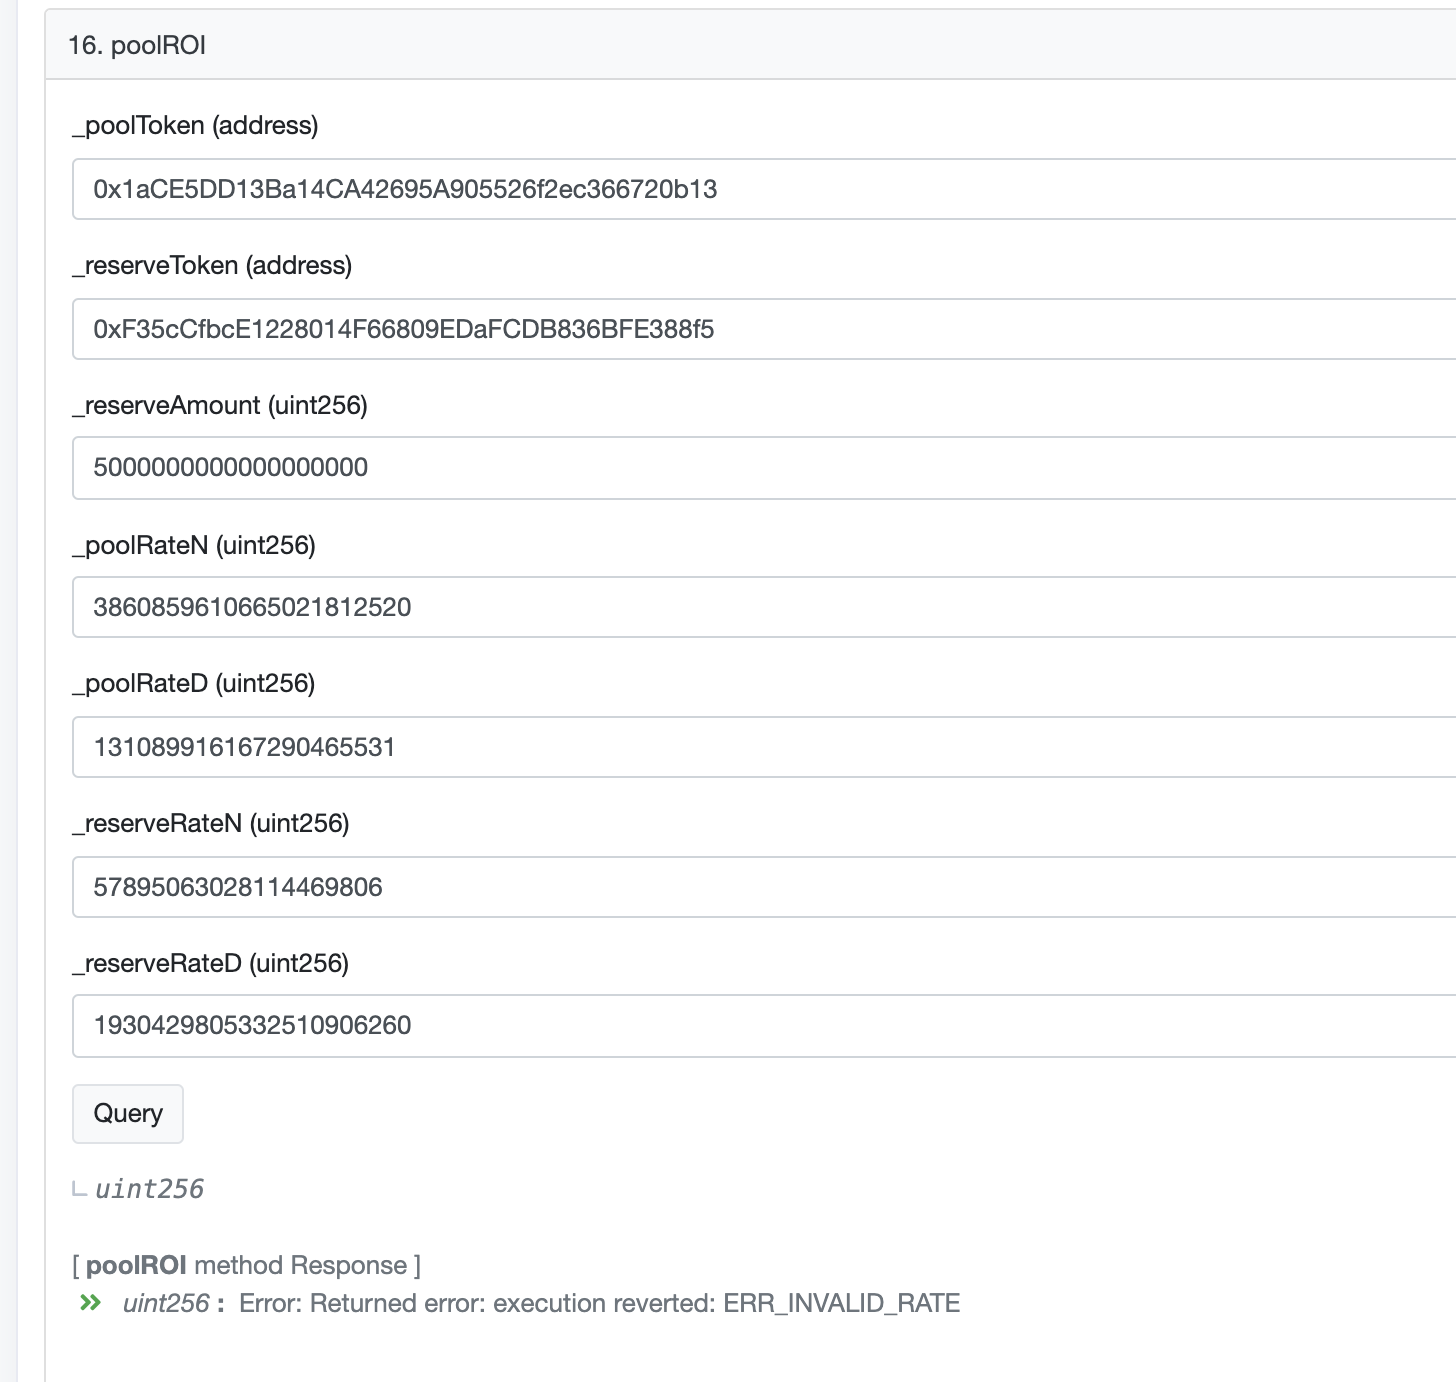Image resolution: width=1456 pixels, height=1382 pixels.
Task: Select the ERR_INVALID_RATE error message text
Action: [843, 1303]
